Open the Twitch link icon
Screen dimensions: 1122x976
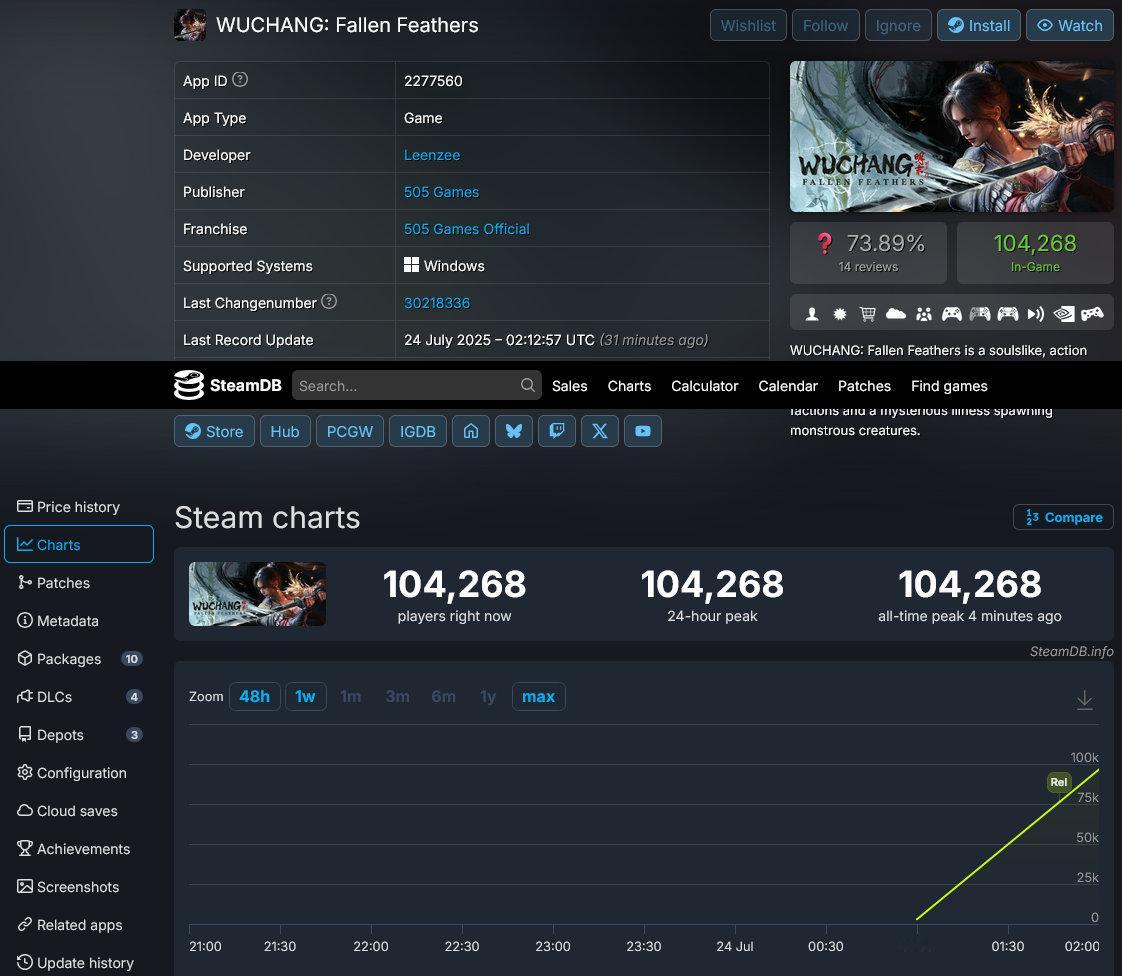pos(557,431)
